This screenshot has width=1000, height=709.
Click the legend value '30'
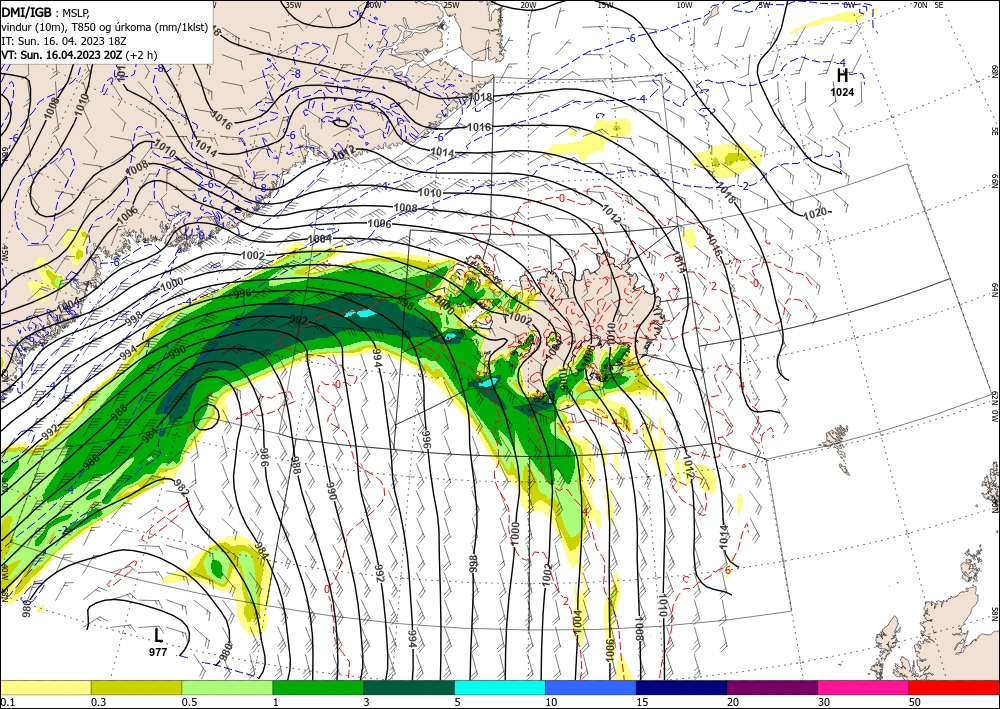(x=824, y=702)
